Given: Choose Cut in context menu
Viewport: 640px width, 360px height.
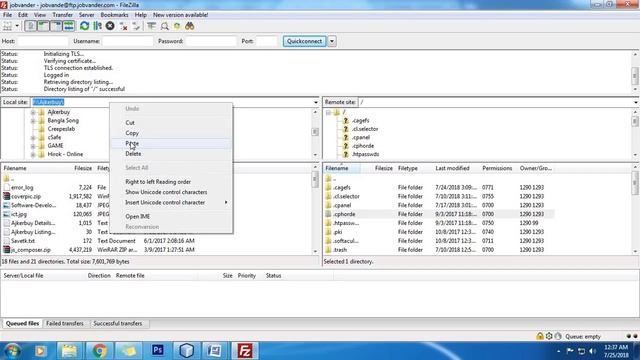Looking at the screenshot, I should [171, 122].
